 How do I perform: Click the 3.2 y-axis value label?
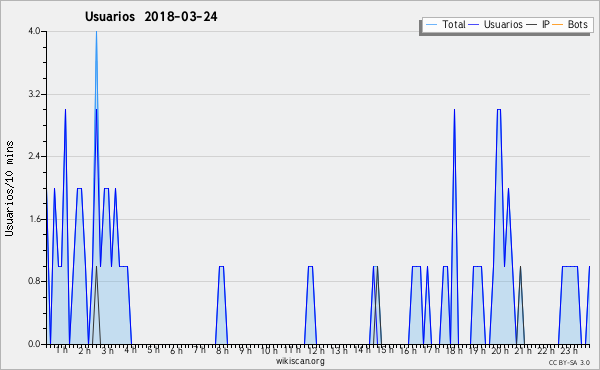(34, 94)
